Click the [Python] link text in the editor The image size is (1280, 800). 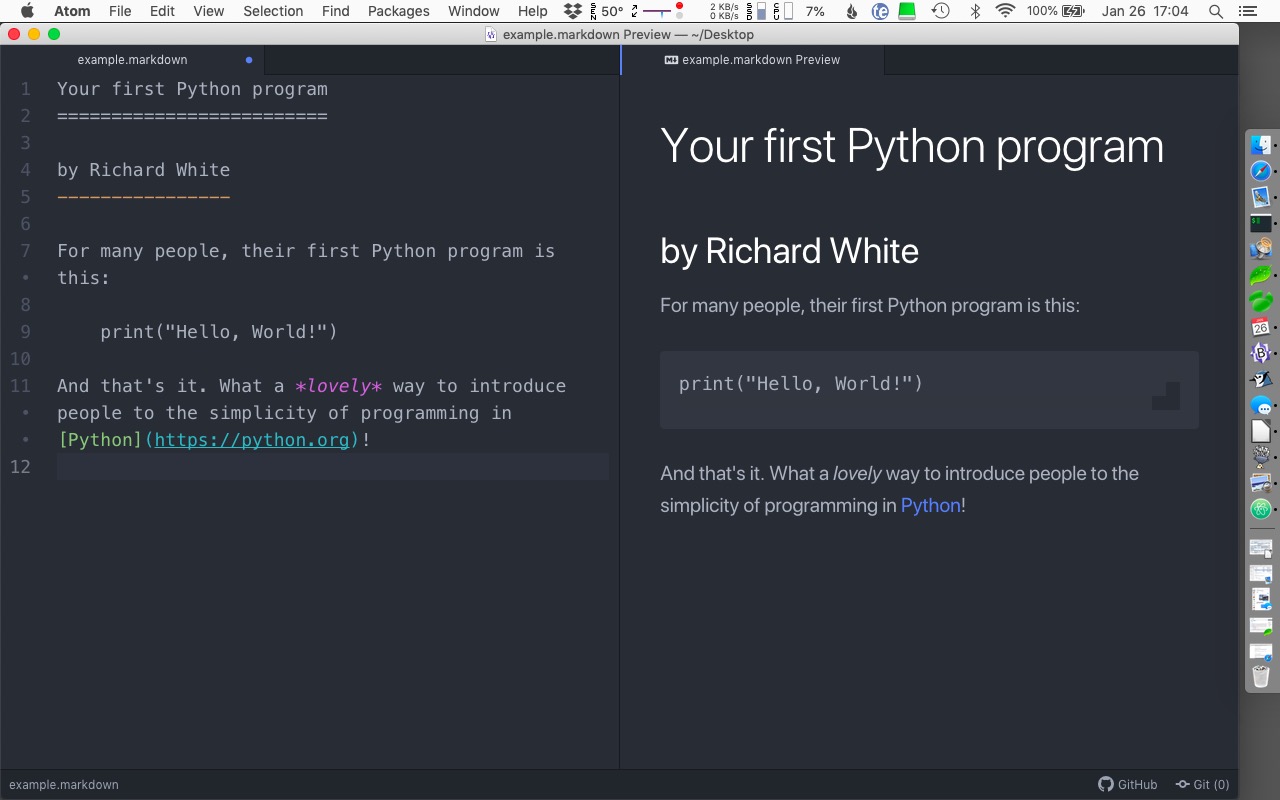(x=100, y=440)
